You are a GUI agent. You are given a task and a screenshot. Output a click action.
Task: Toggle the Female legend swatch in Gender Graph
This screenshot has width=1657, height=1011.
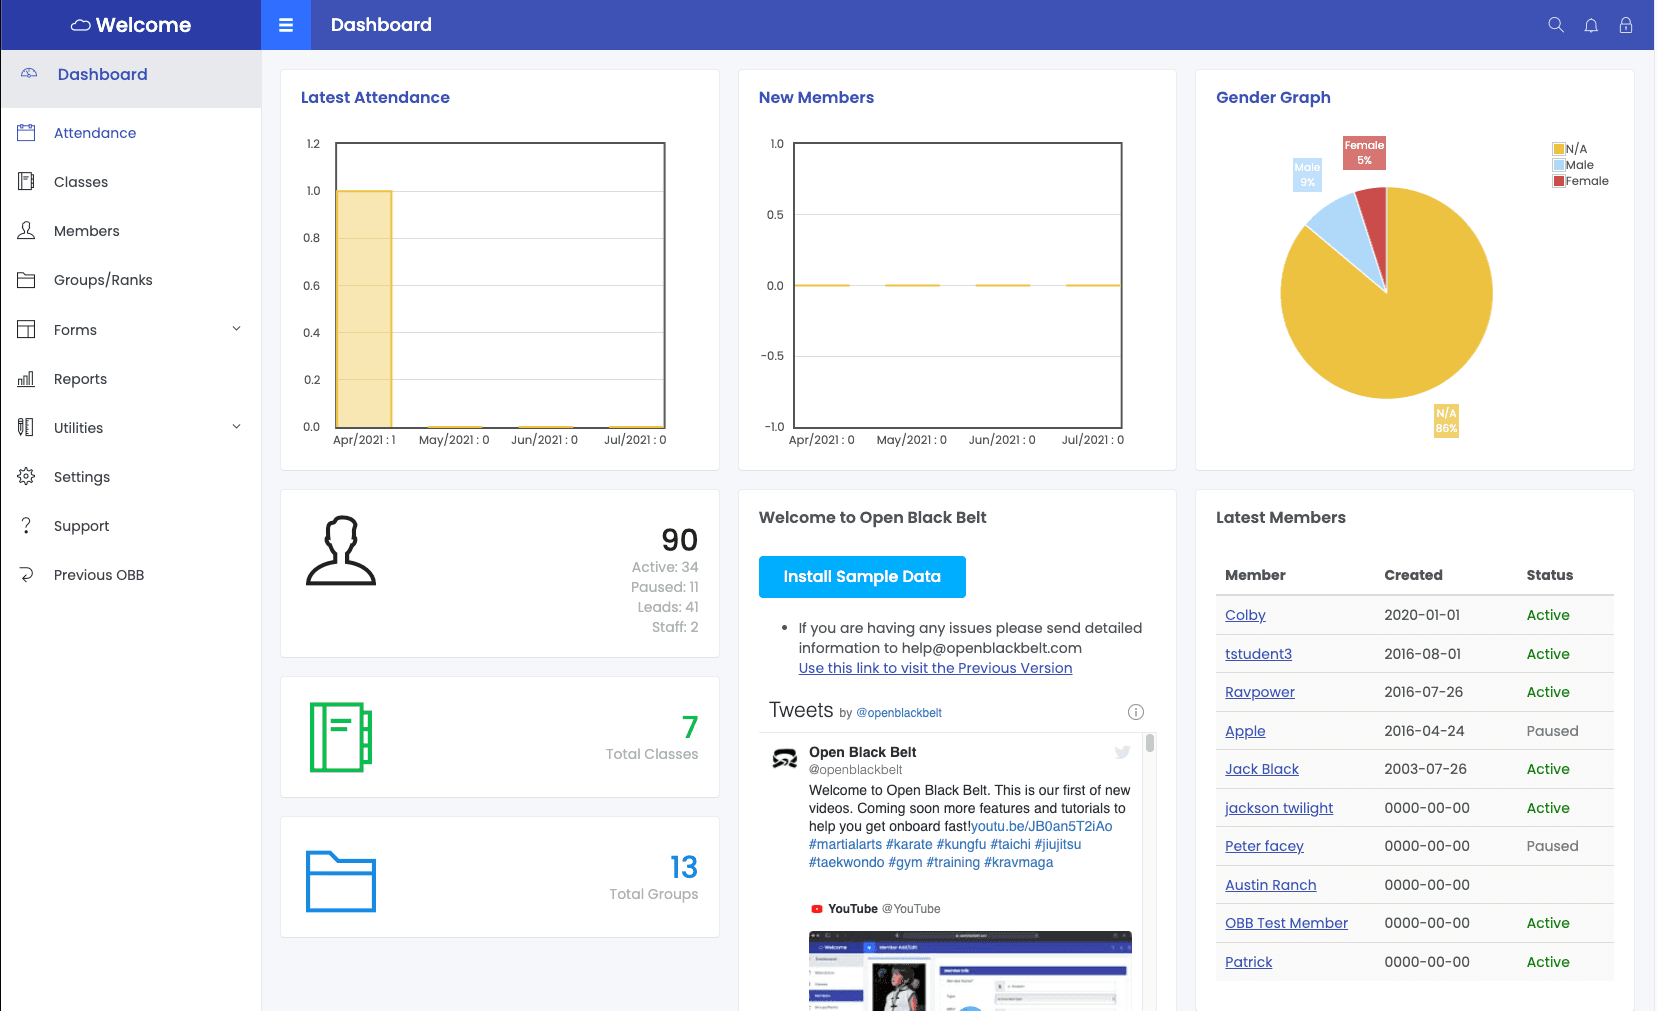1558,181
